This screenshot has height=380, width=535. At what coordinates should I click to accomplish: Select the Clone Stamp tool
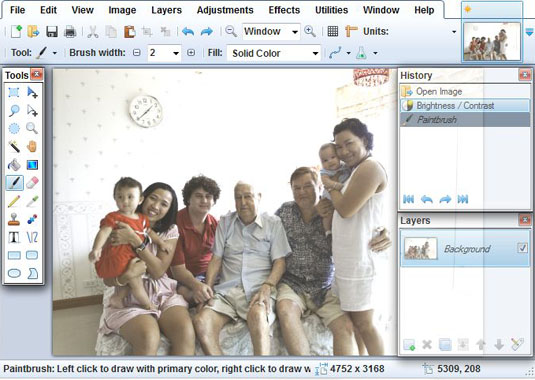point(14,219)
